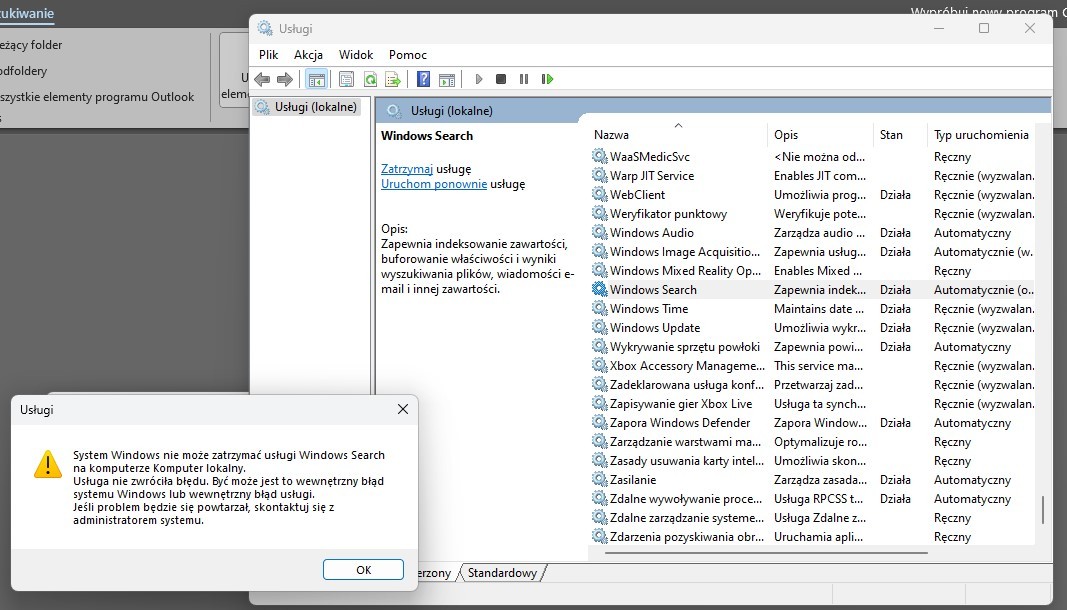Sort by the Nazwa column header
1067x610 pixels.
pos(678,135)
